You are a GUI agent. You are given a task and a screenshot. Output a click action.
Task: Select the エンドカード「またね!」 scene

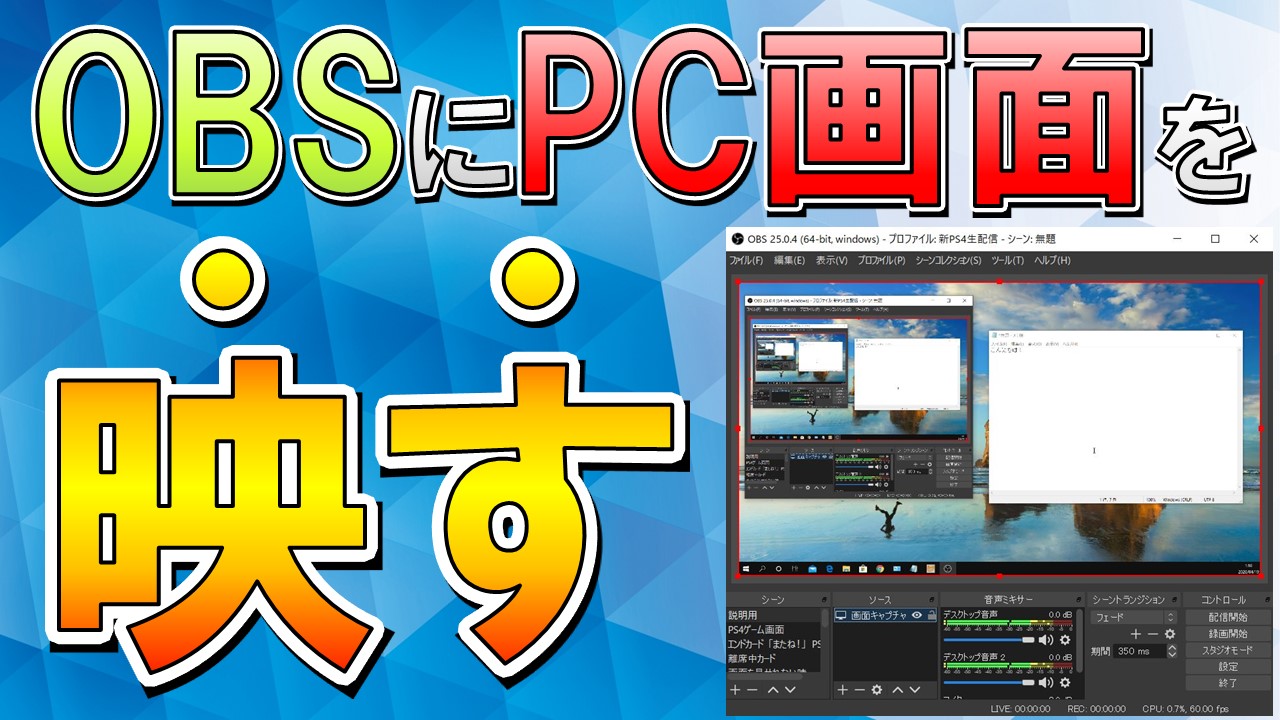pyautogui.click(x=774, y=644)
